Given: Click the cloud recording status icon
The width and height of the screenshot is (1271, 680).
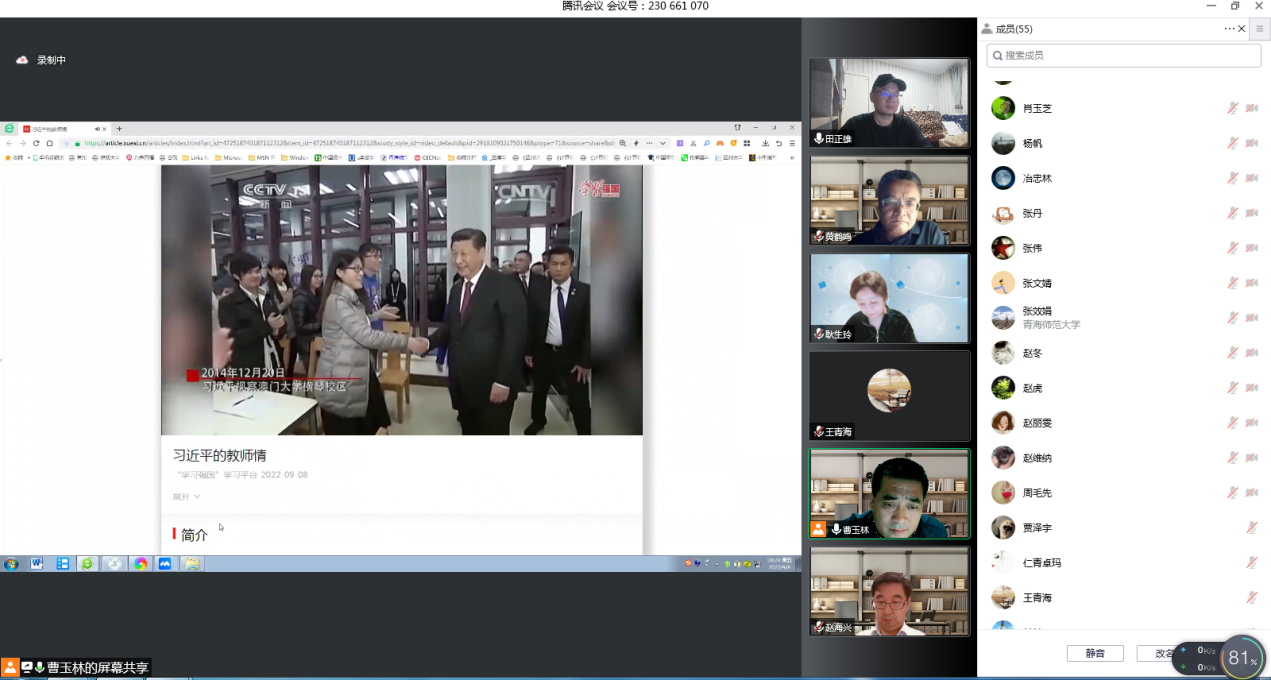Looking at the screenshot, I should [22, 60].
